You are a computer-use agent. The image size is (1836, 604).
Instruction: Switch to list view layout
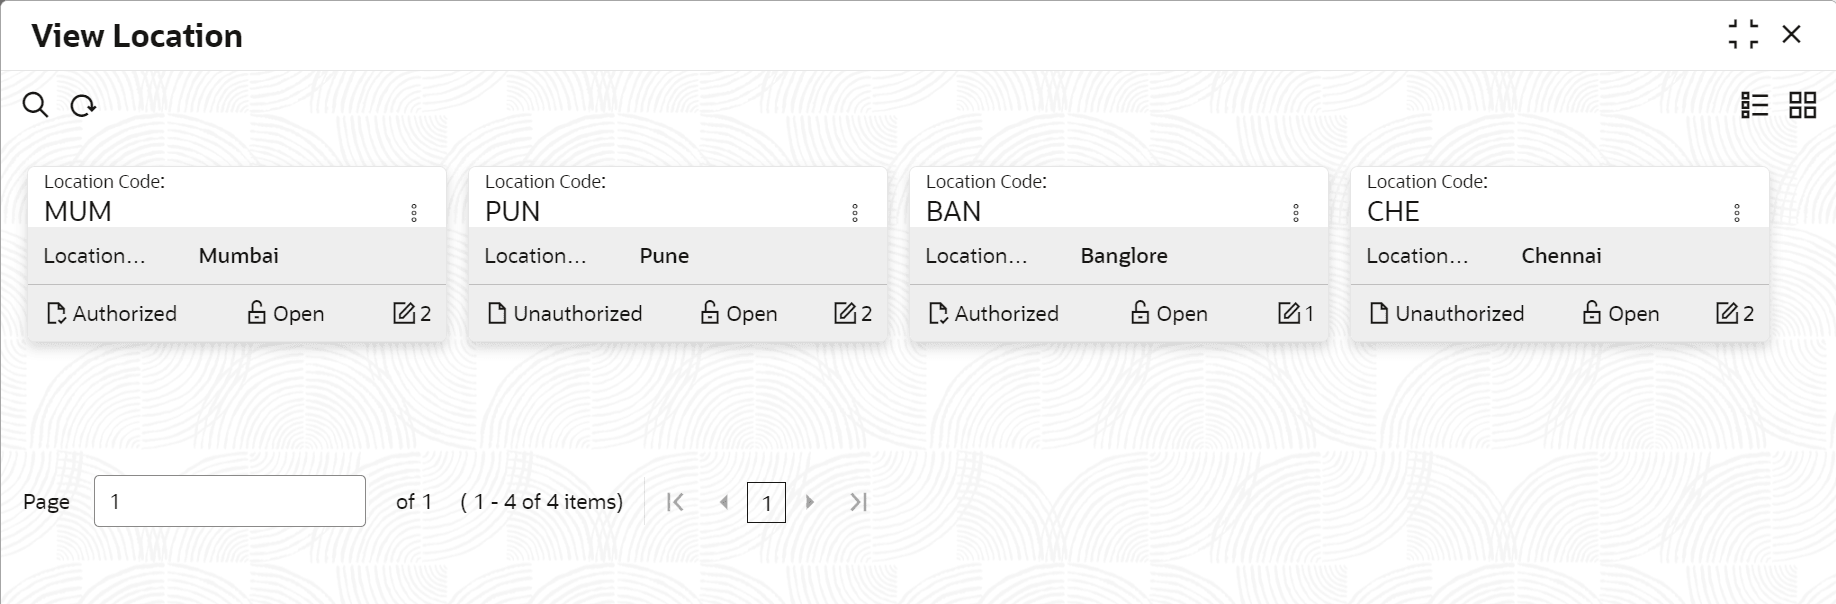[x=1754, y=105]
